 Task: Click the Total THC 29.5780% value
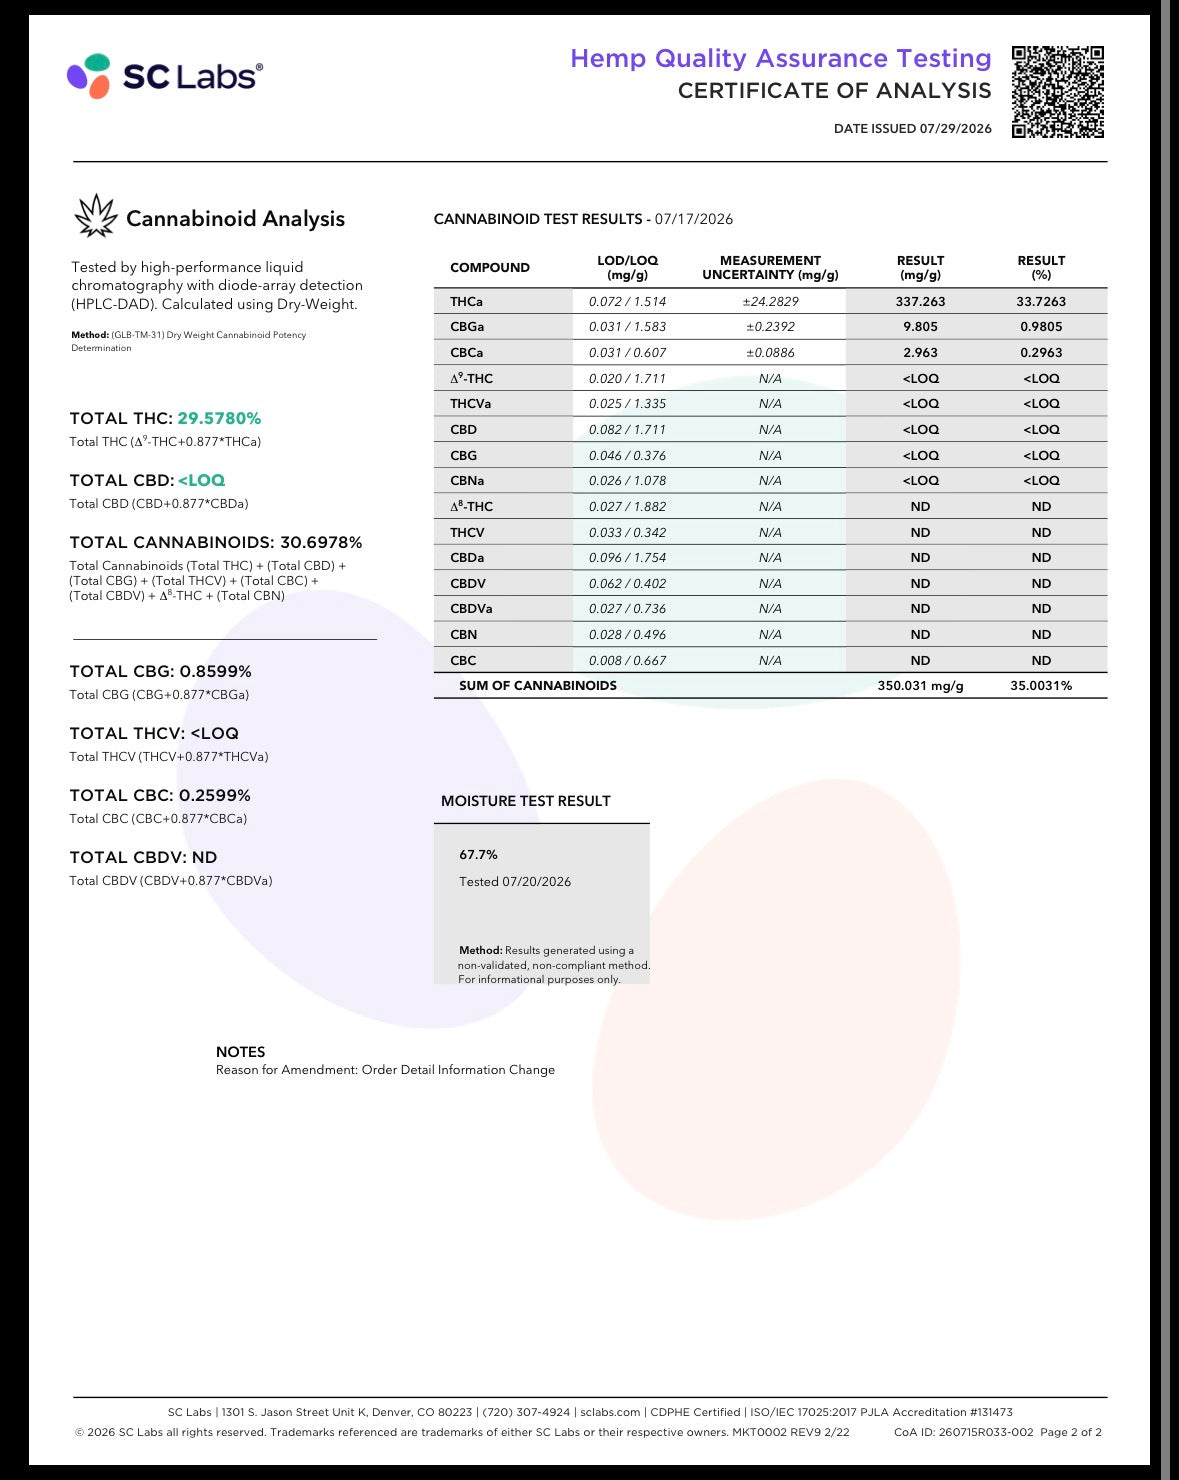(219, 418)
